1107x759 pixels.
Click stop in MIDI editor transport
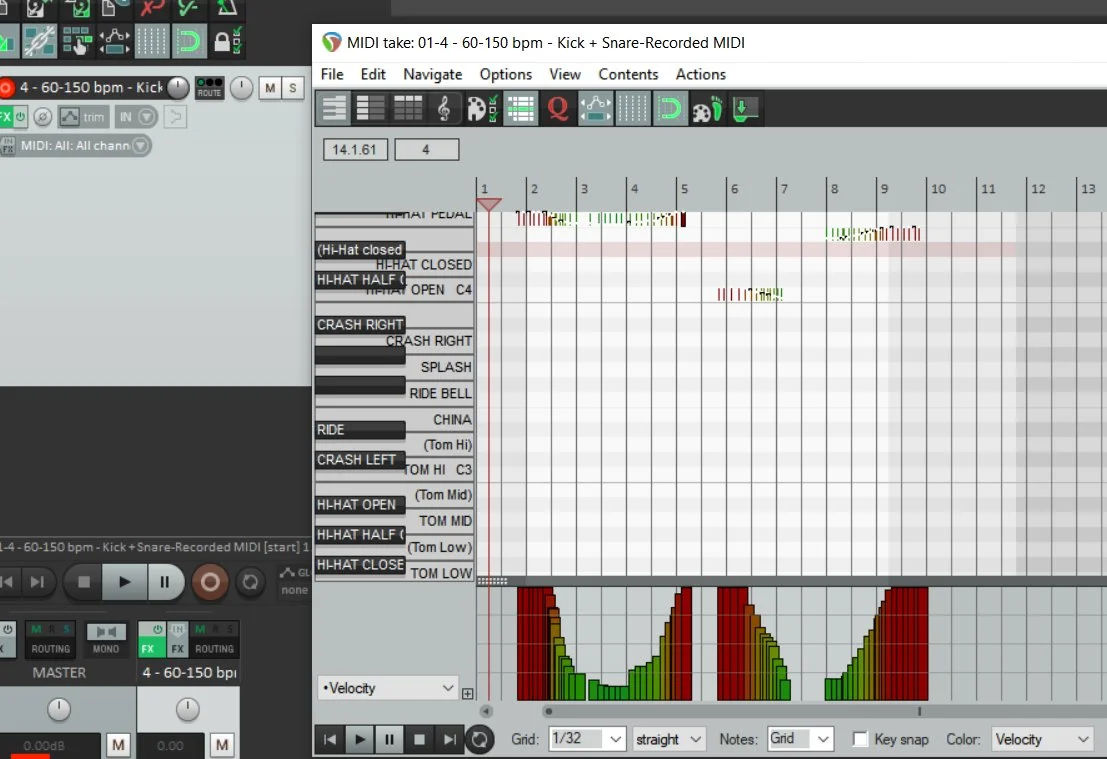pos(419,739)
